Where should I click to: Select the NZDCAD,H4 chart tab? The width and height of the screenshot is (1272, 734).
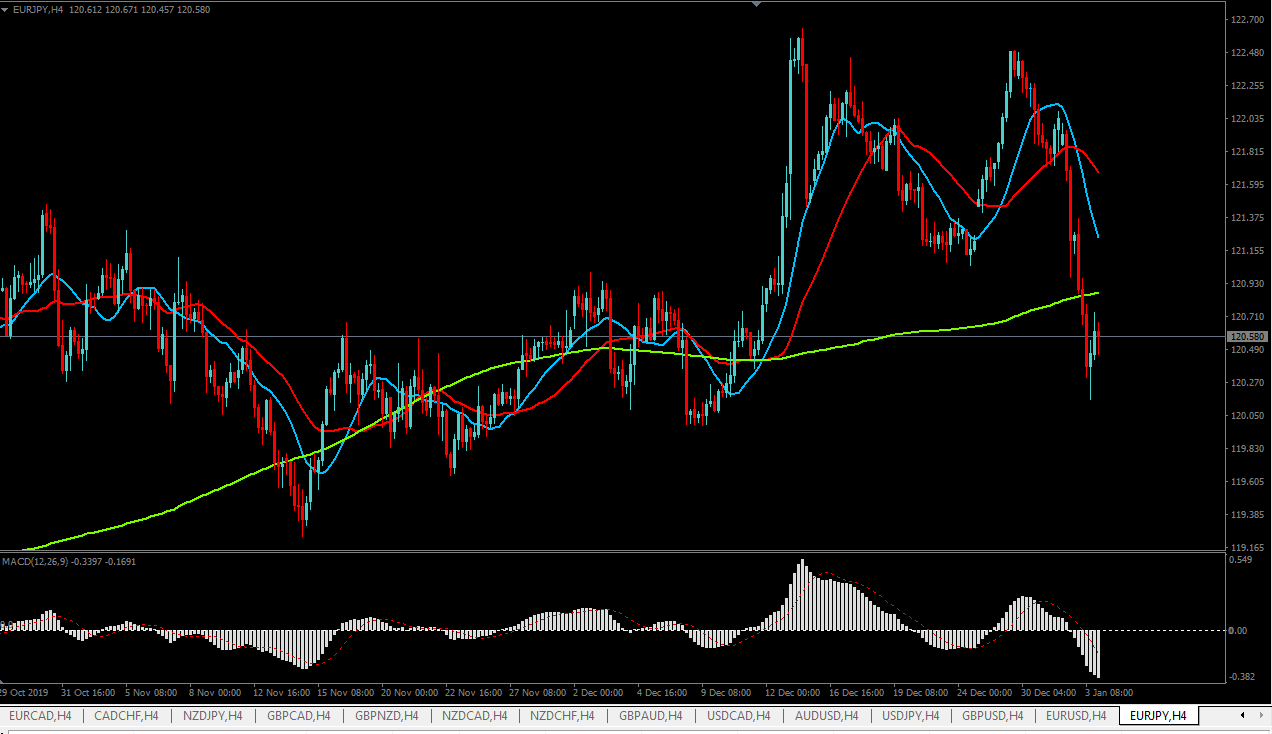pos(475,716)
